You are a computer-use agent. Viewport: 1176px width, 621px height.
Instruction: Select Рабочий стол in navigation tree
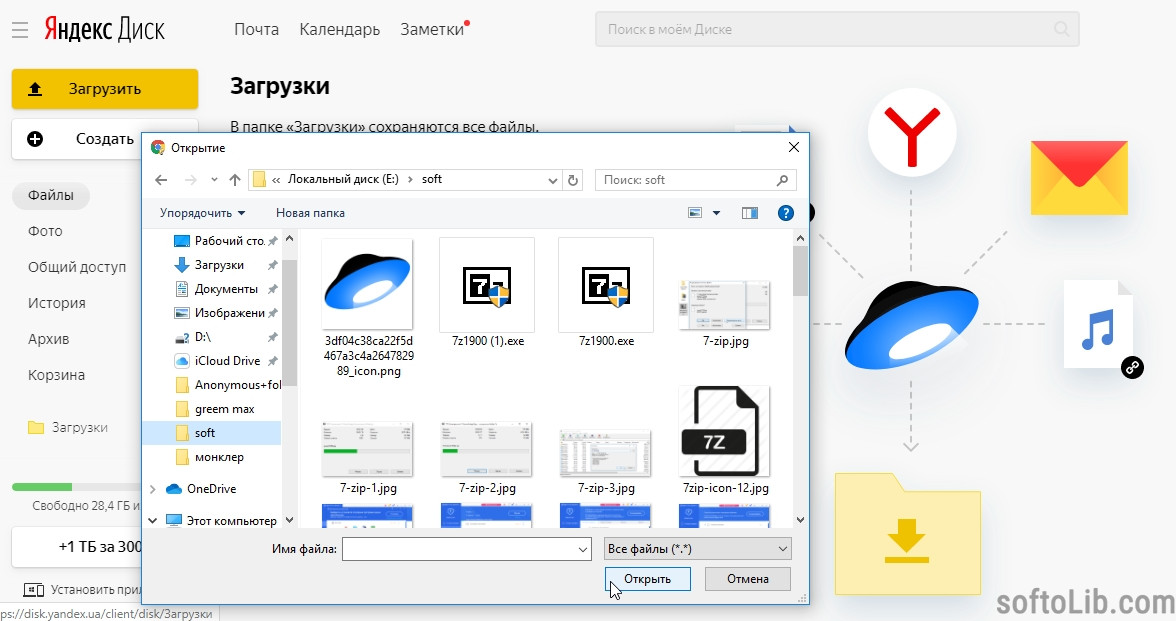point(226,241)
